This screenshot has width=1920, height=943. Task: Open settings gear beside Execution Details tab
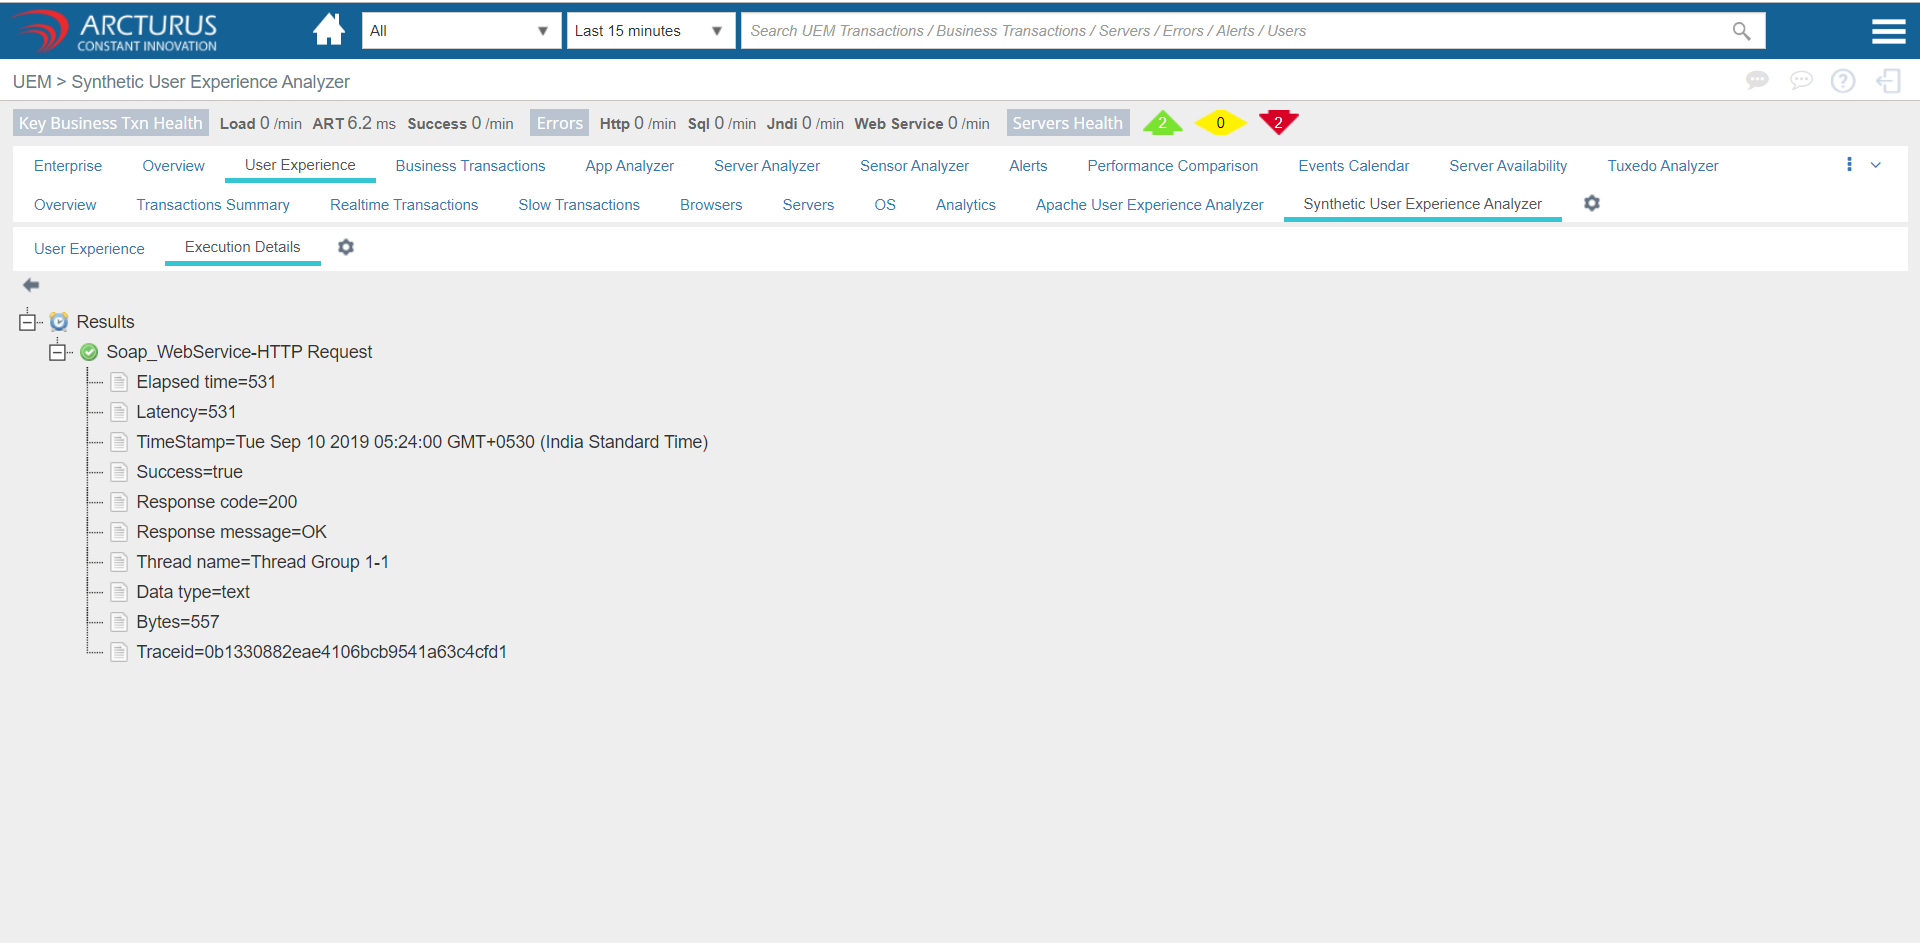346,247
